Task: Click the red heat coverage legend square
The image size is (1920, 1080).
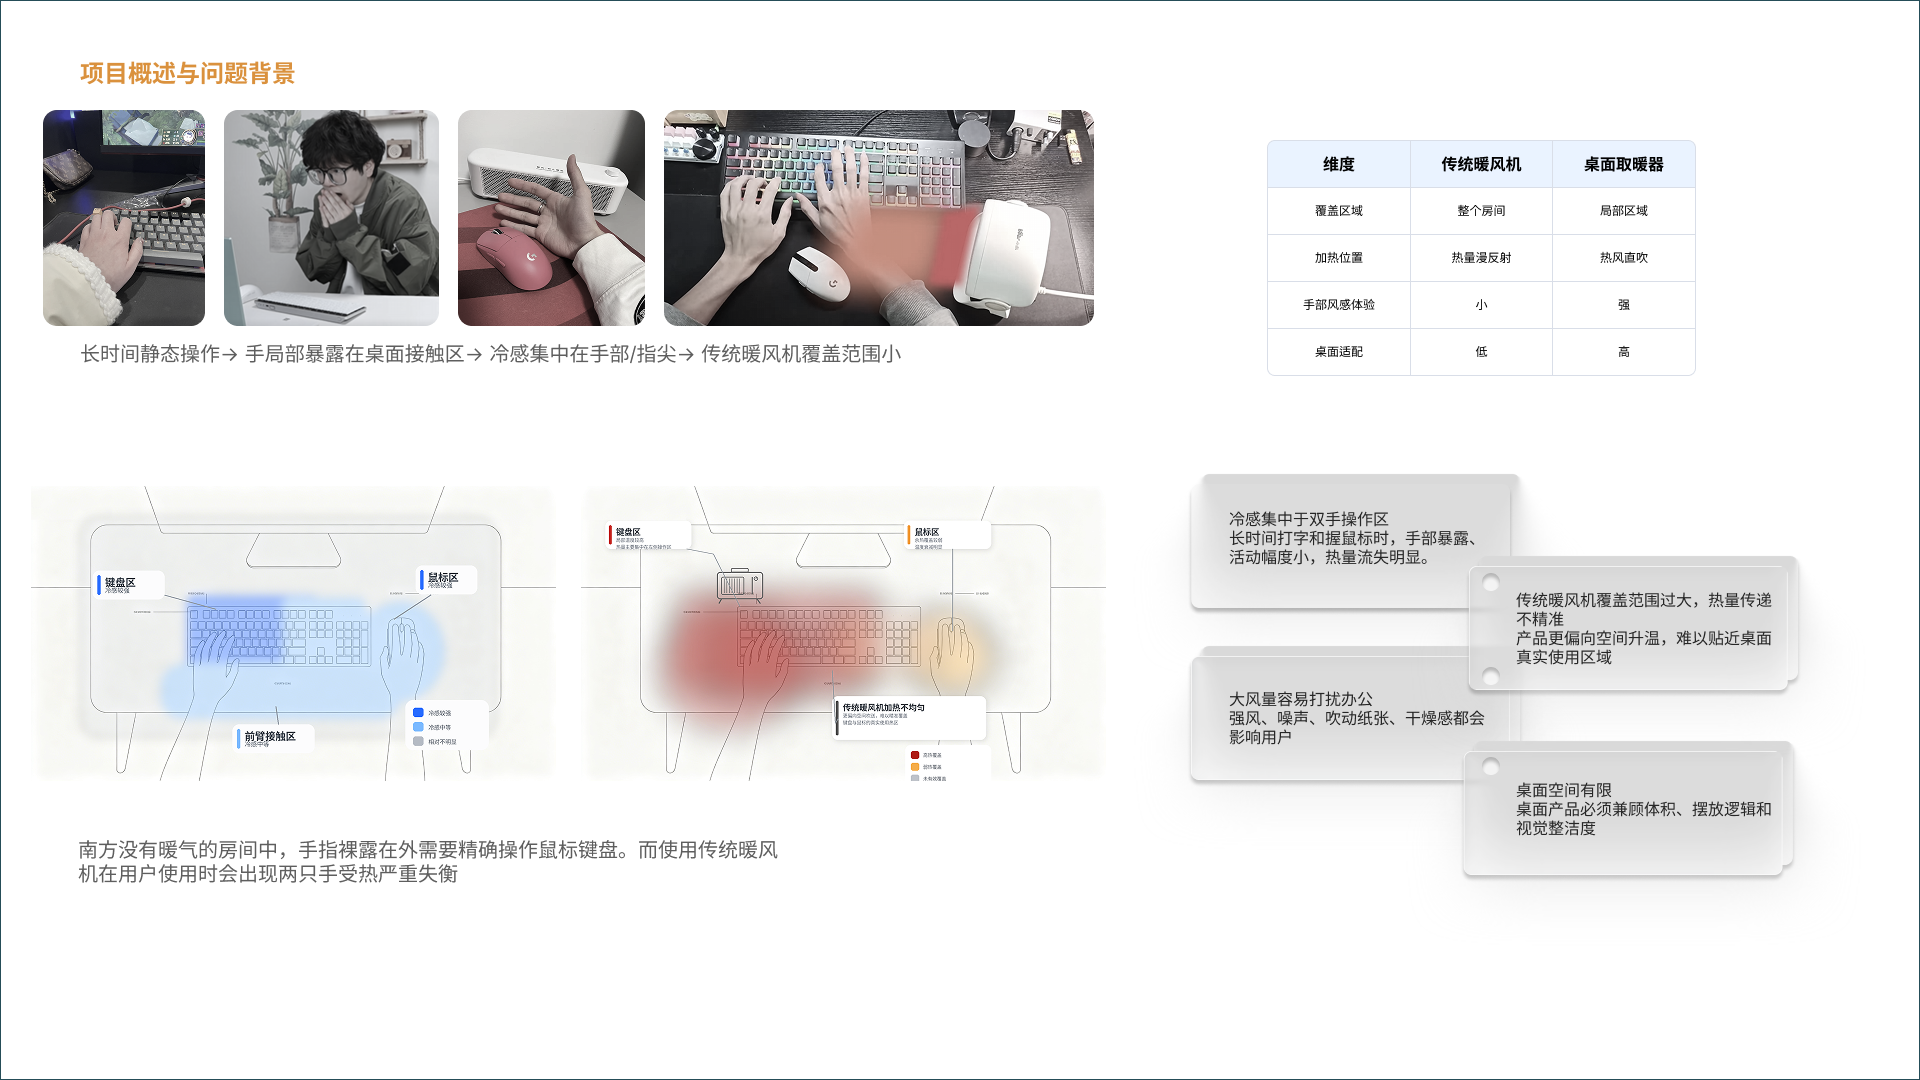Action: tap(915, 755)
